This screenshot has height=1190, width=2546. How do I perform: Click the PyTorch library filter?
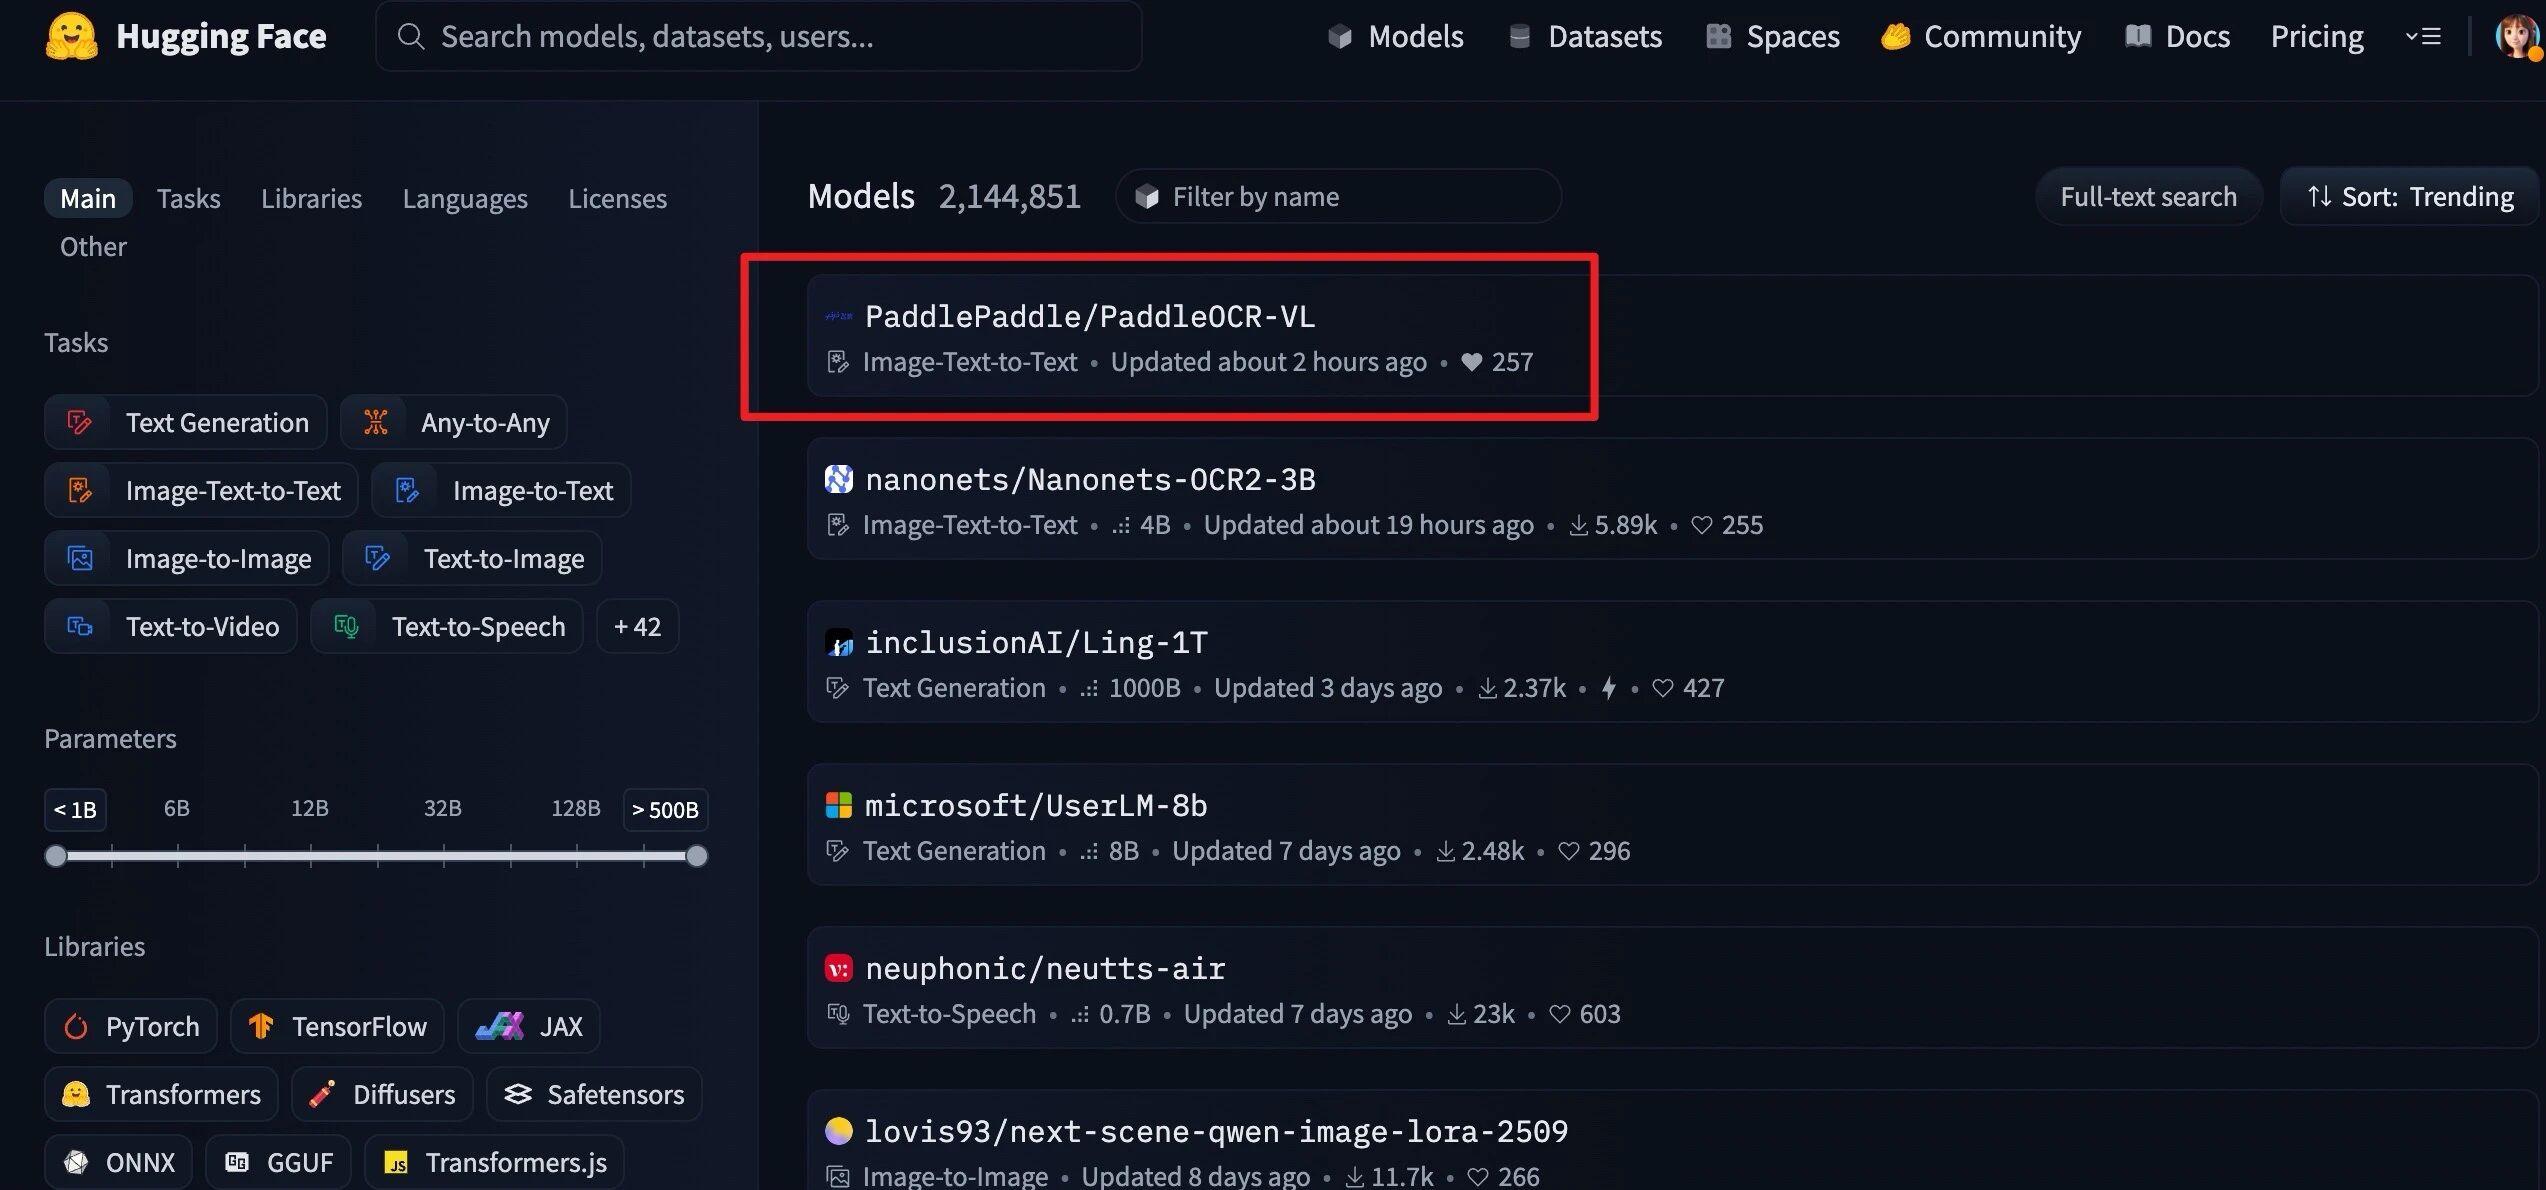pos(131,1026)
